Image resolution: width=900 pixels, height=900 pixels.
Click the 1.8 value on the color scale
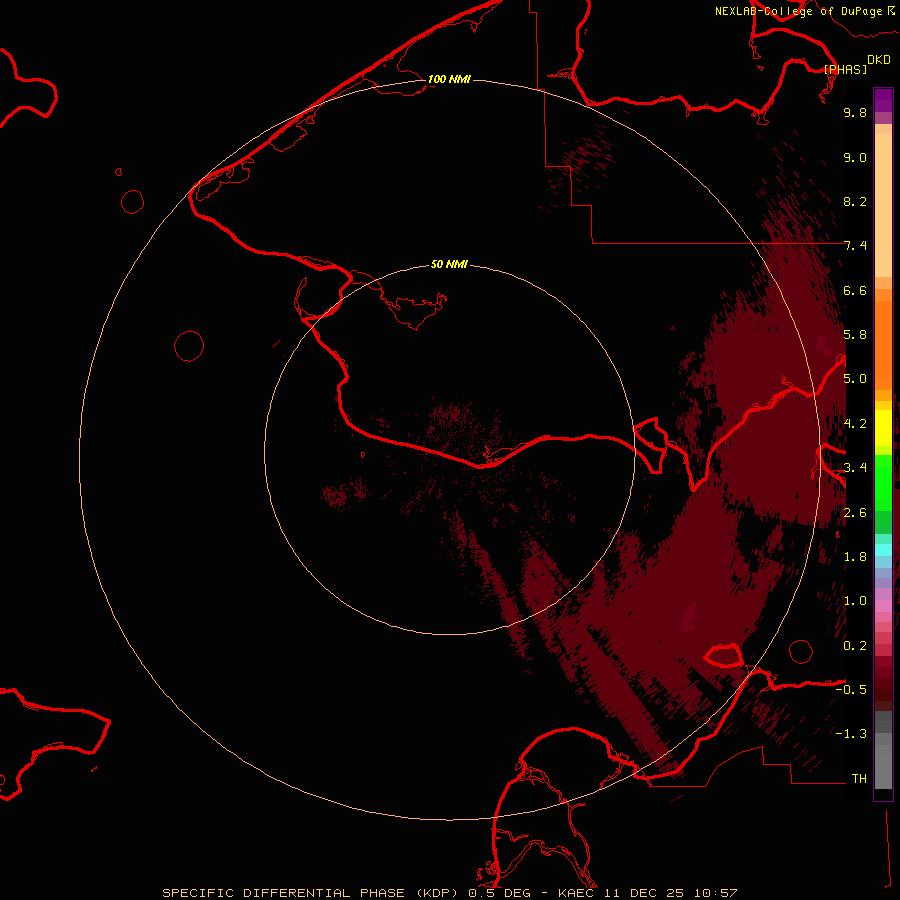pos(855,557)
